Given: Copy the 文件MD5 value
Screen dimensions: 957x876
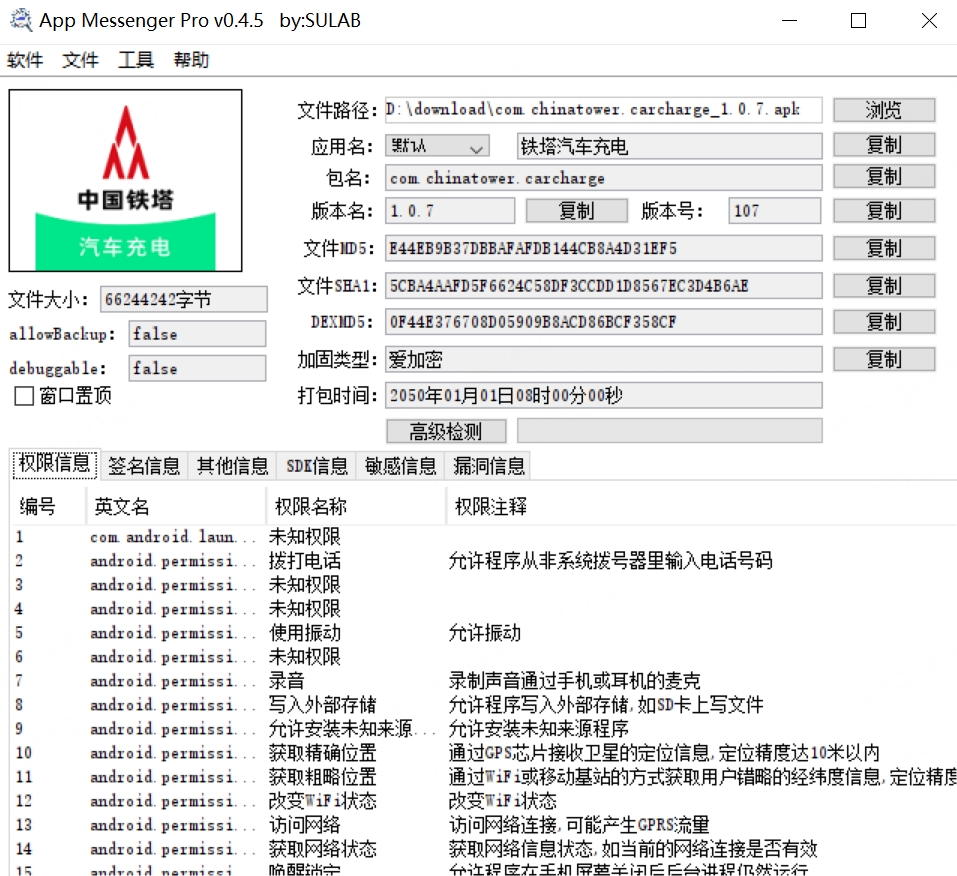Looking at the screenshot, I should click(884, 248).
